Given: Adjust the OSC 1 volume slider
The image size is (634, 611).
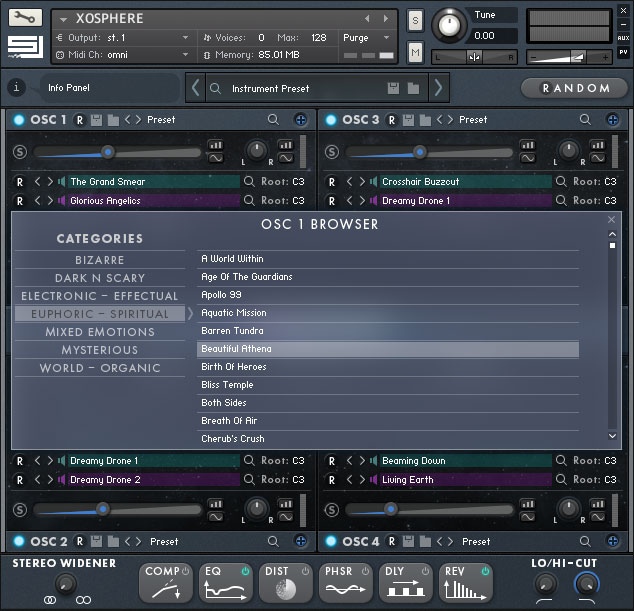Looking at the screenshot, I should click(108, 152).
